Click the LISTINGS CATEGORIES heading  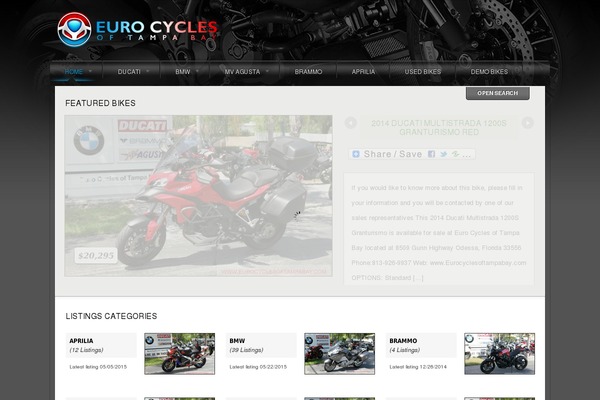click(111, 316)
